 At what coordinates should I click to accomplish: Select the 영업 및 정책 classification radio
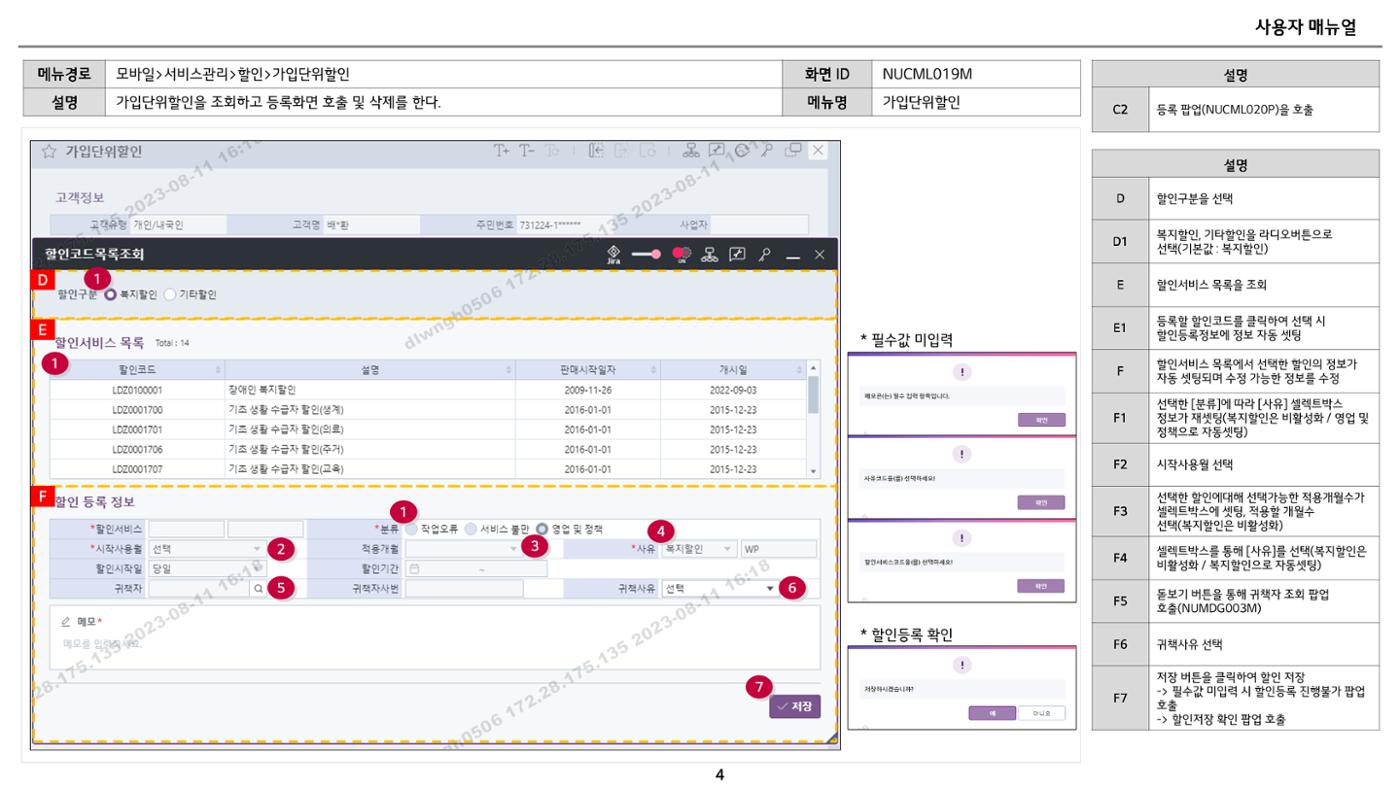[x=542, y=528]
